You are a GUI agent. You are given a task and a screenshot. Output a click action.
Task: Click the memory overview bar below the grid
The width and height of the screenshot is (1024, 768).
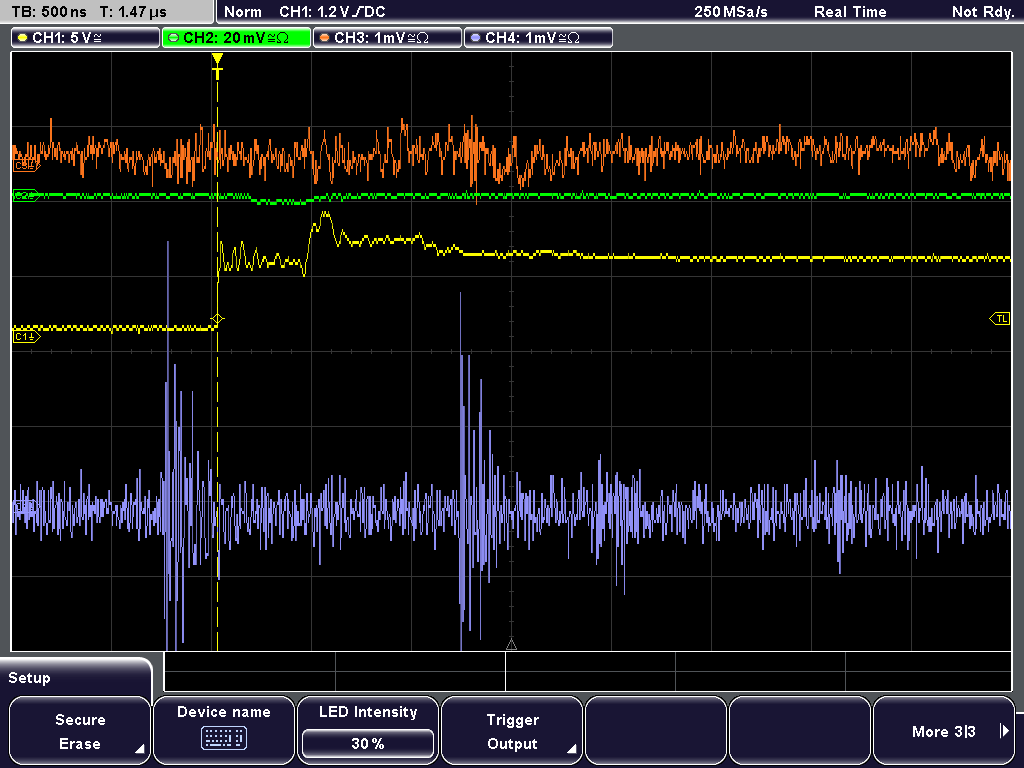click(588, 671)
